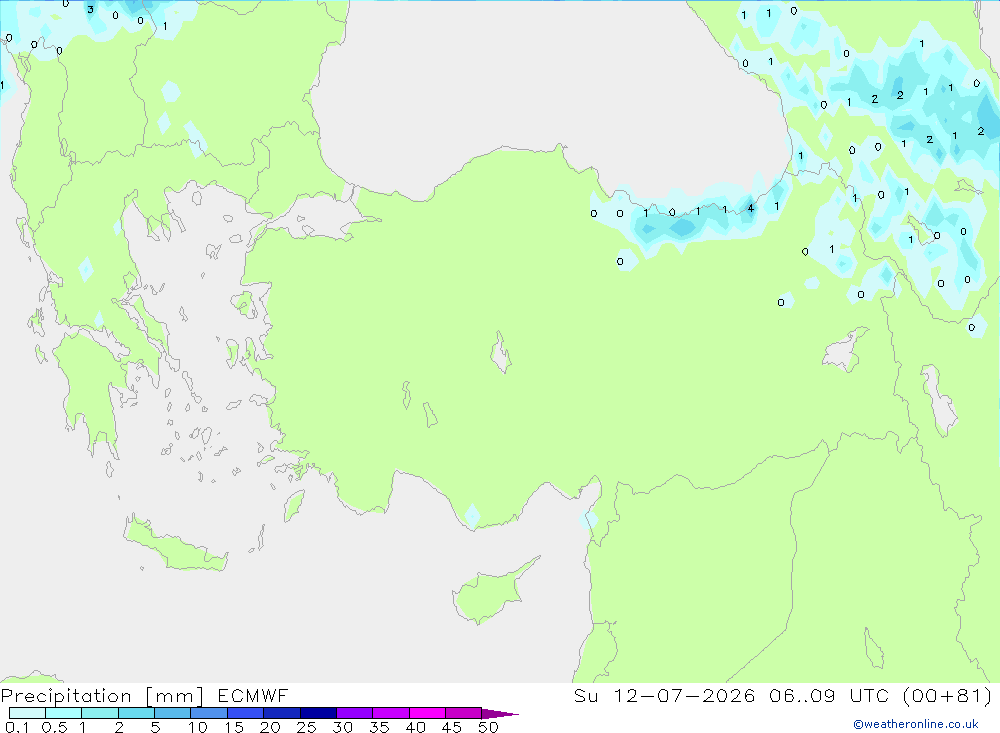Viewport: 1000px width, 733px height.
Task: Select the 2–5 mm legend color box
Action: [x=136, y=713]
